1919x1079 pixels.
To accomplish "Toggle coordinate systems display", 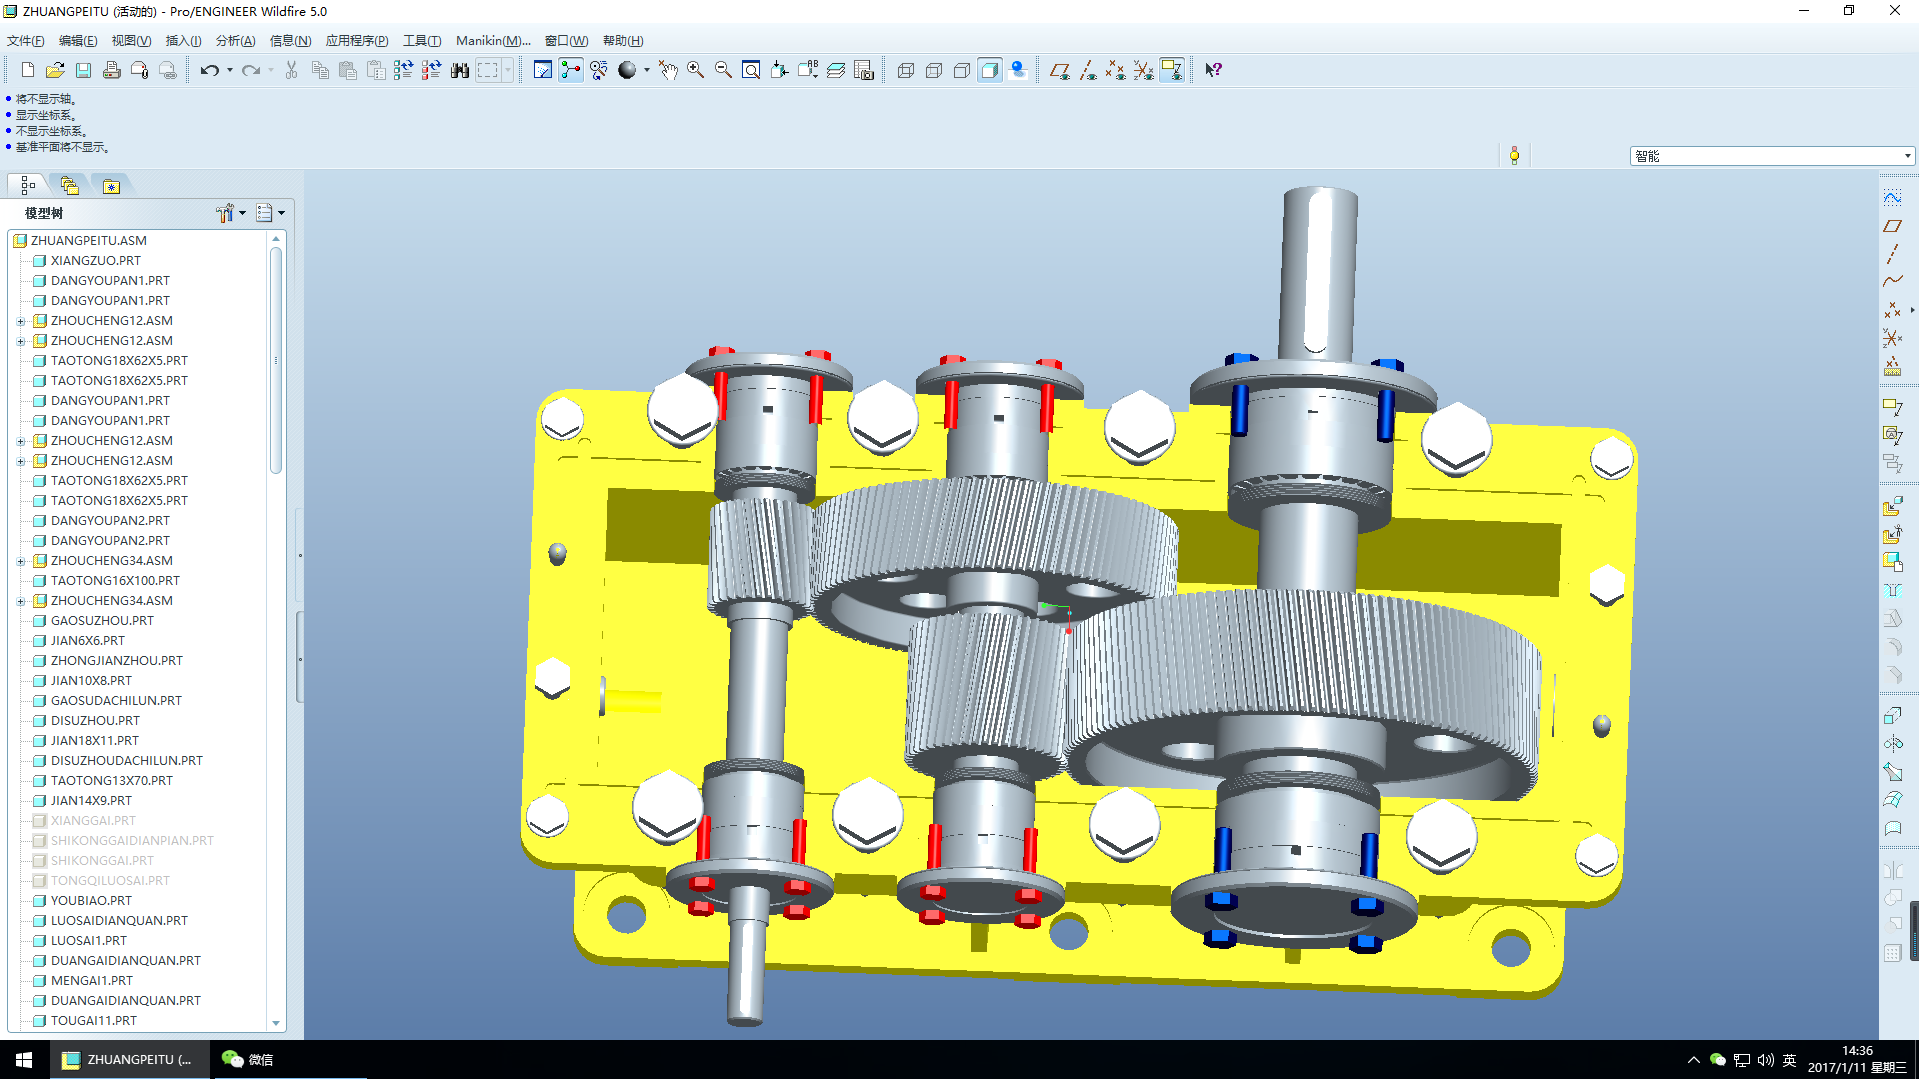I will tap(1144, 70).
